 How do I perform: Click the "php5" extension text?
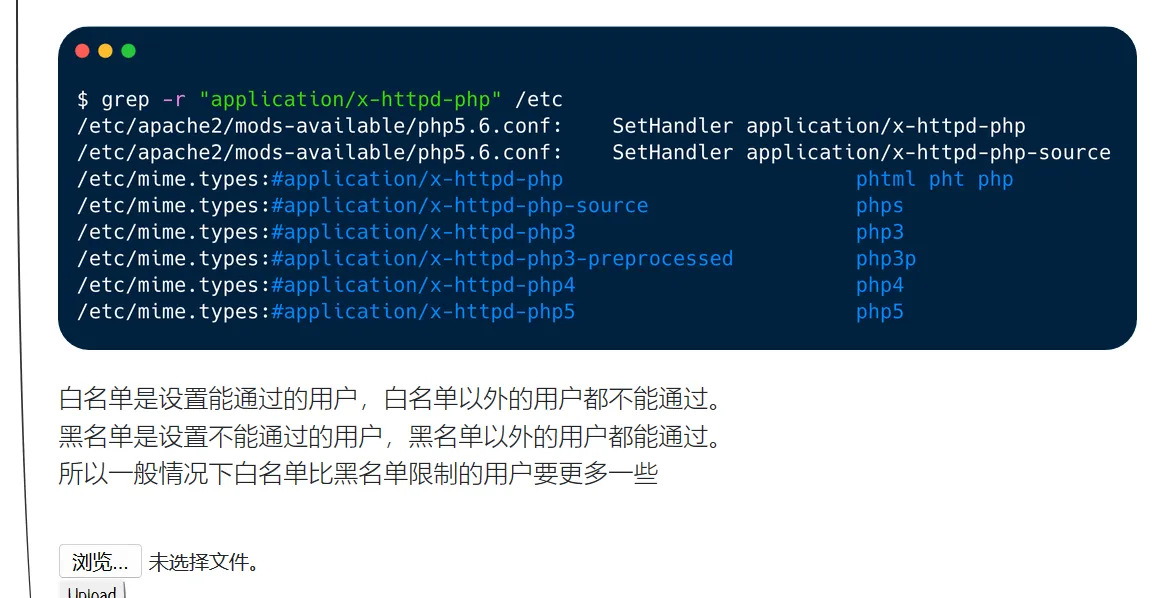tap(879, 312)
